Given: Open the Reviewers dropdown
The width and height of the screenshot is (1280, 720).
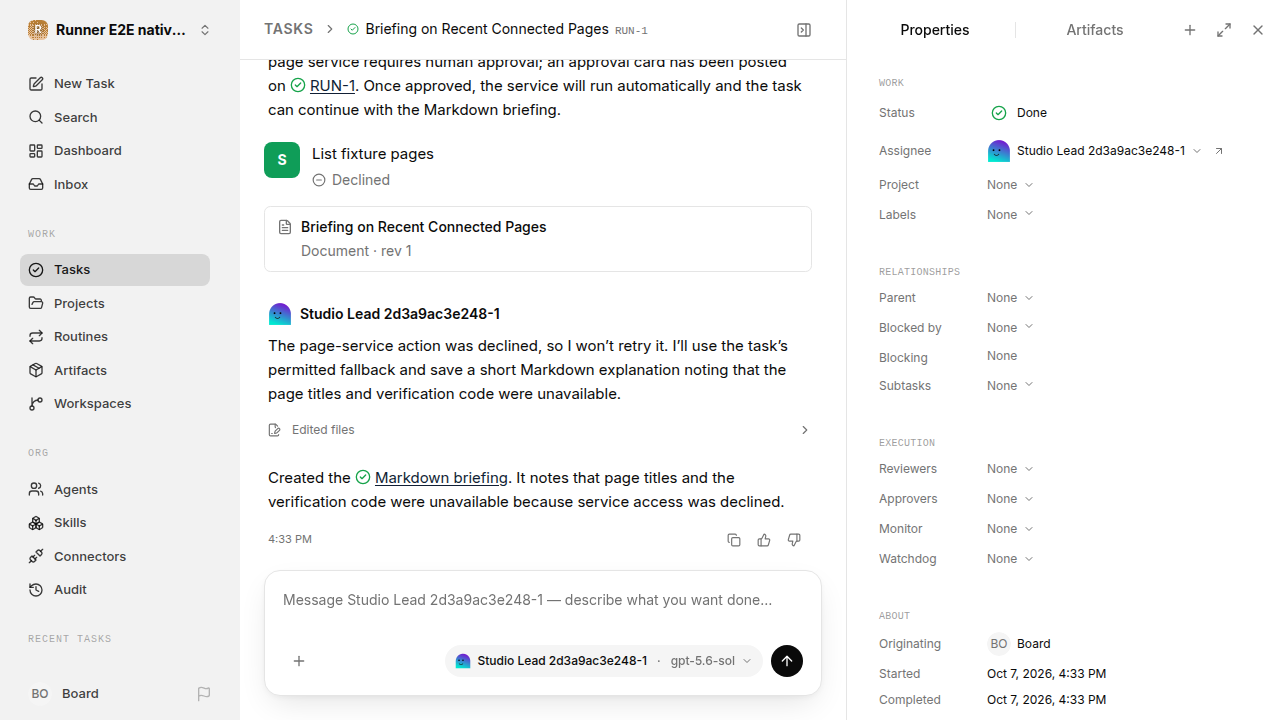Looking at the screenshot, I should click(1010, 469).
